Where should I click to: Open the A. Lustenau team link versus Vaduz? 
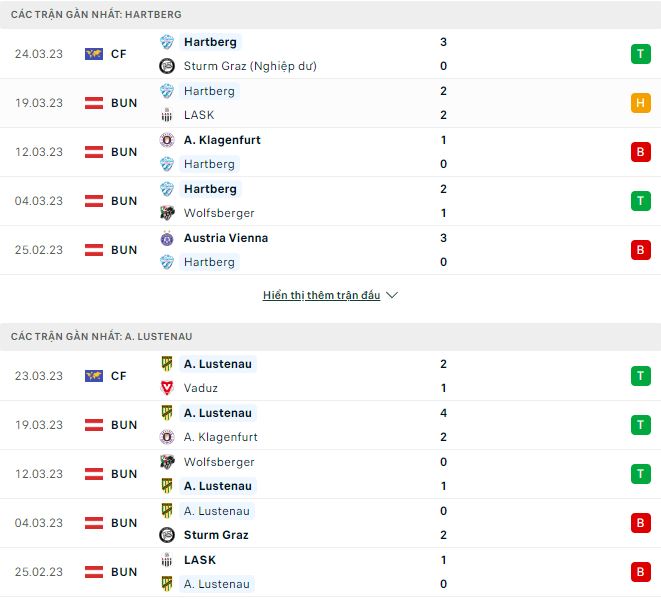(217, 364)
